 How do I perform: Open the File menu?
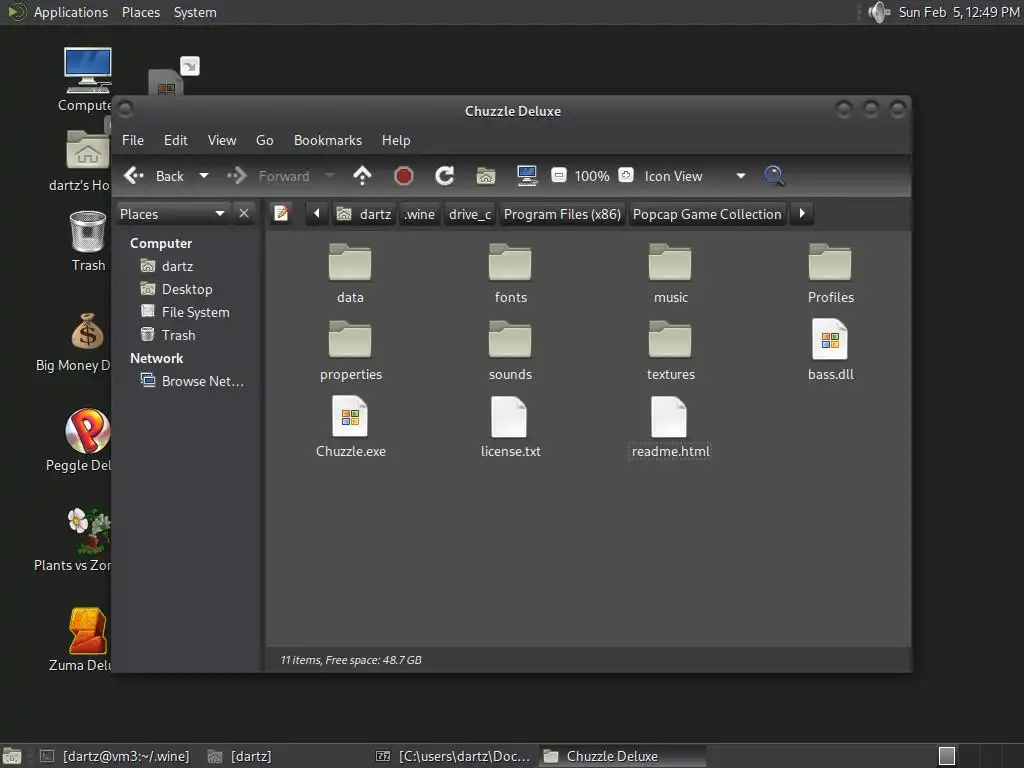[x=133, y=140]
